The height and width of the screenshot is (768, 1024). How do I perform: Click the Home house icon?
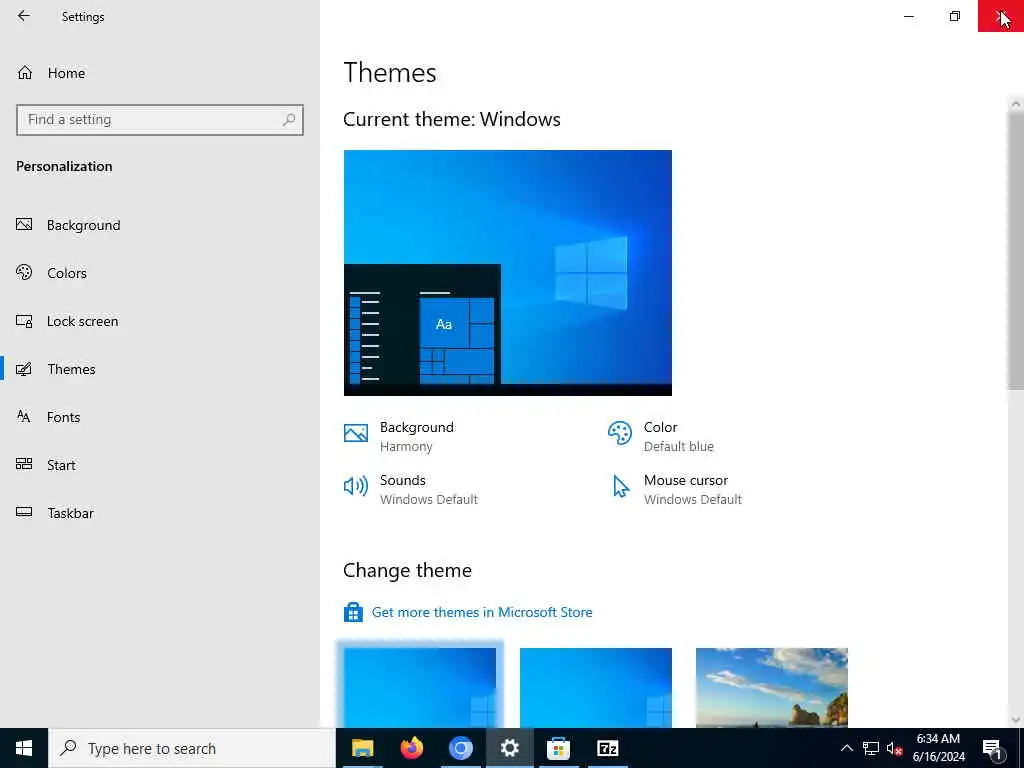point(25,72)
